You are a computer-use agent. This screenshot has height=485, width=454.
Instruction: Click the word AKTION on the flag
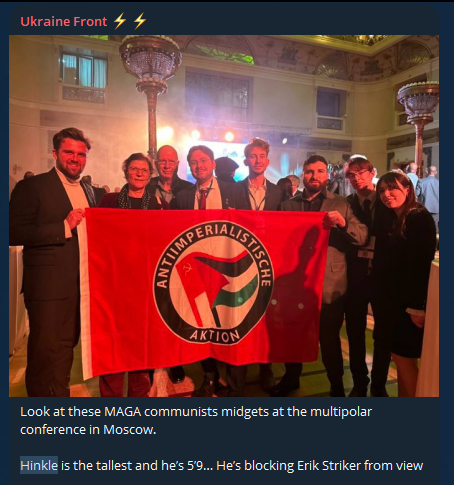(215, 335)
